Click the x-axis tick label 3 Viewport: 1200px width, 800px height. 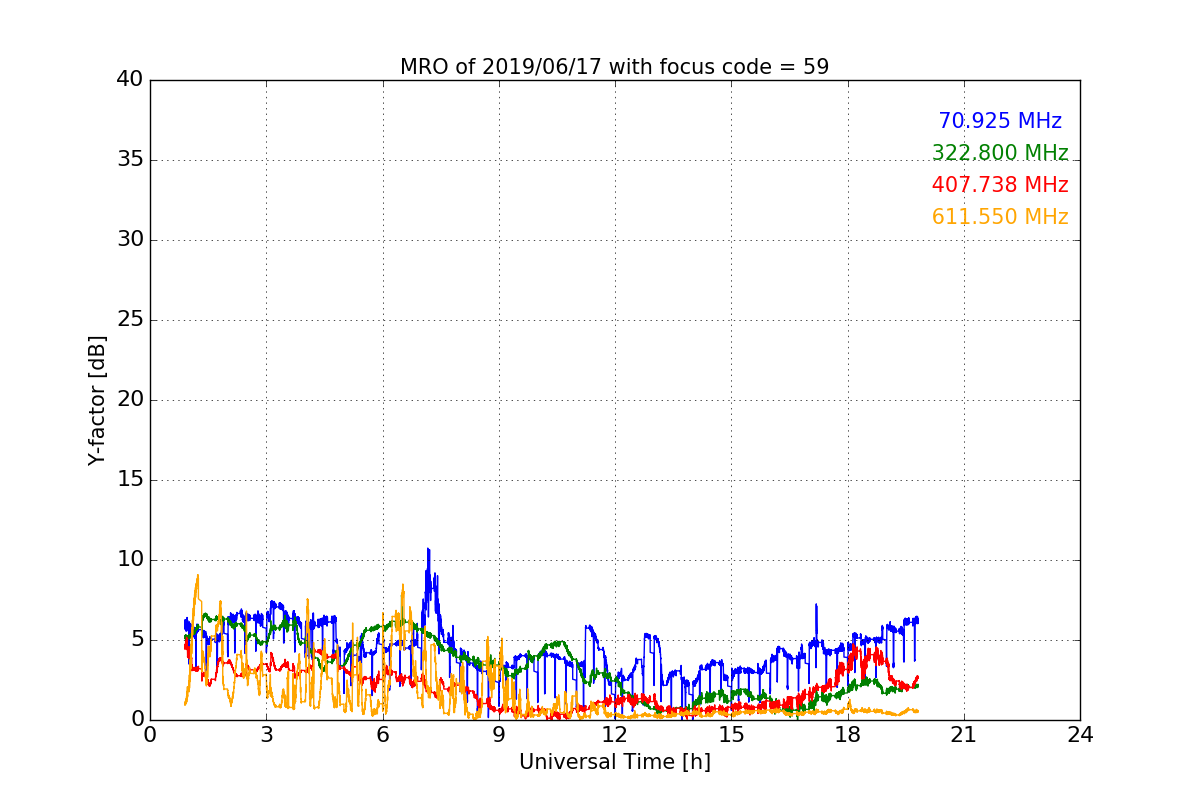(x=266, y=735)
